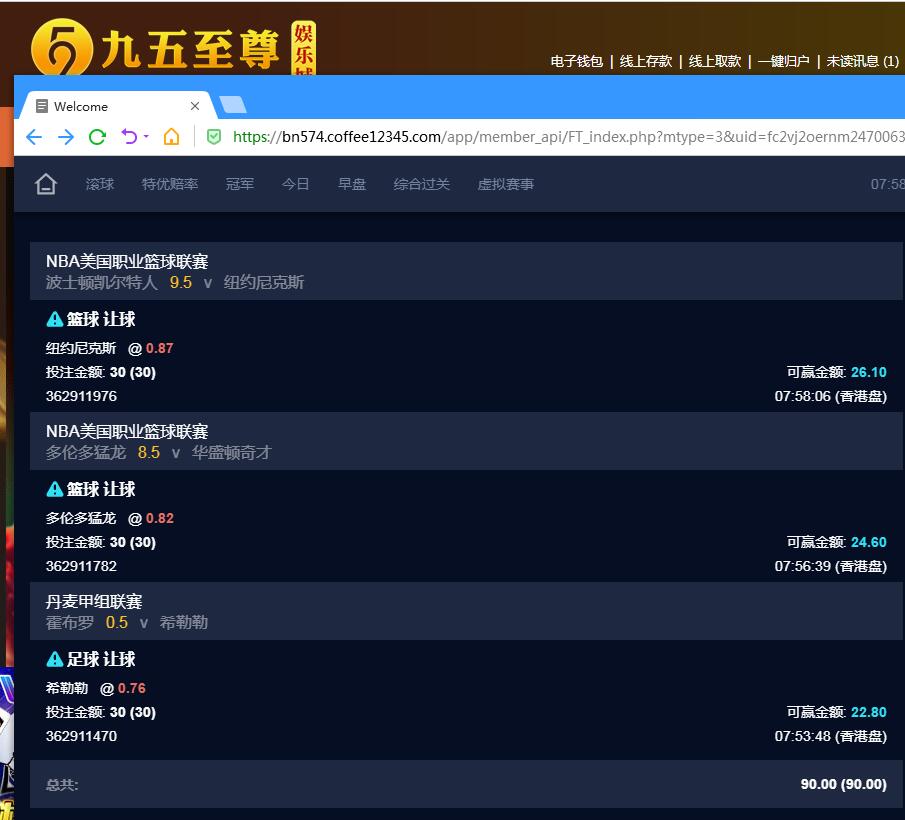
Task: Click timestamp 07:53:48 (香港盘)
Action: coord(831,736)
